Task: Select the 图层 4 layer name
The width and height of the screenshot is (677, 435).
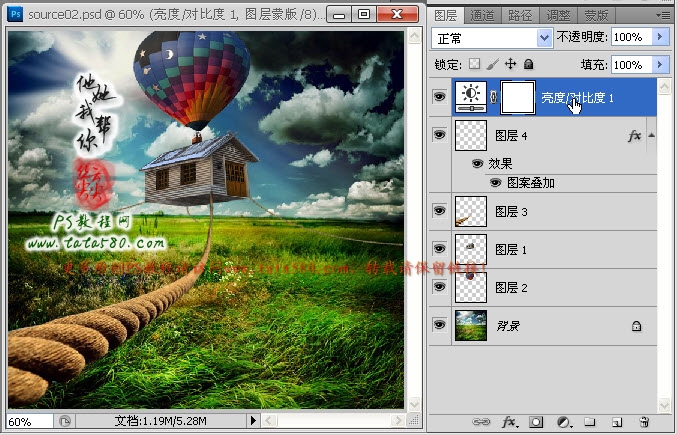Action: pyautogui.click(x=511, y=136)
